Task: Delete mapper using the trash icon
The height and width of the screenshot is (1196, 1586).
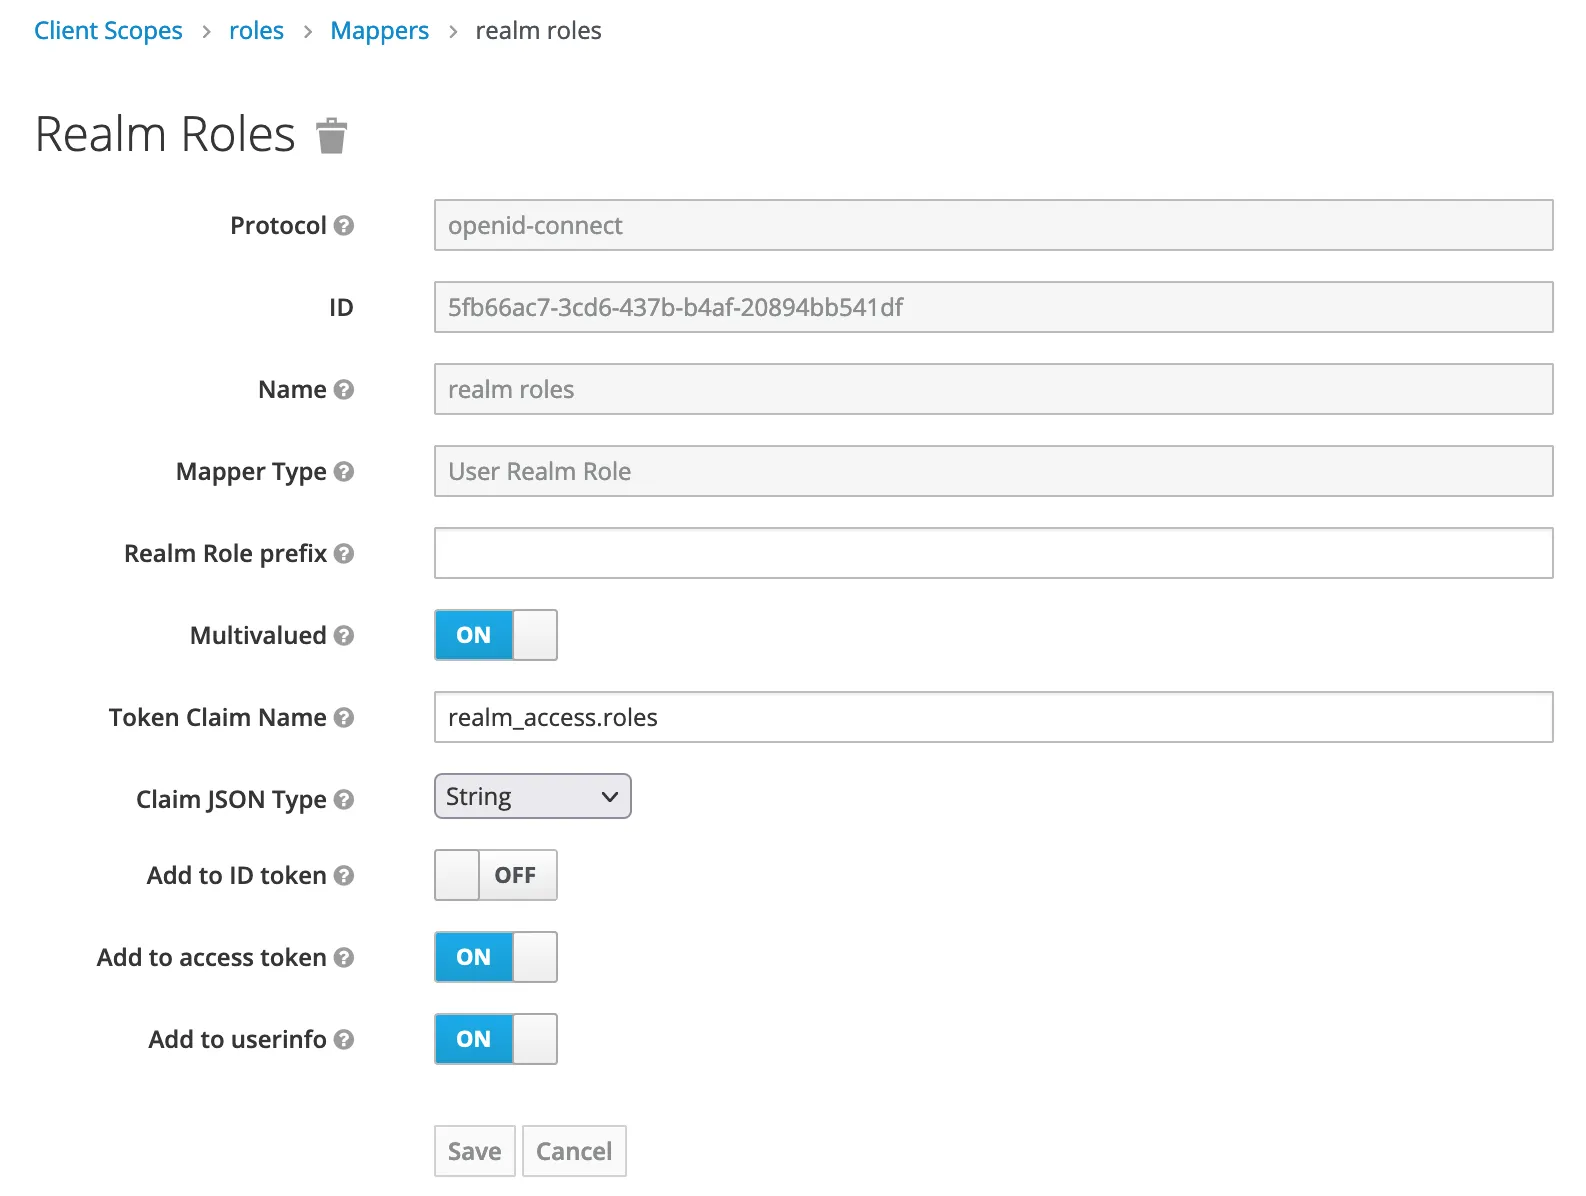Action: tap(331, 136)
